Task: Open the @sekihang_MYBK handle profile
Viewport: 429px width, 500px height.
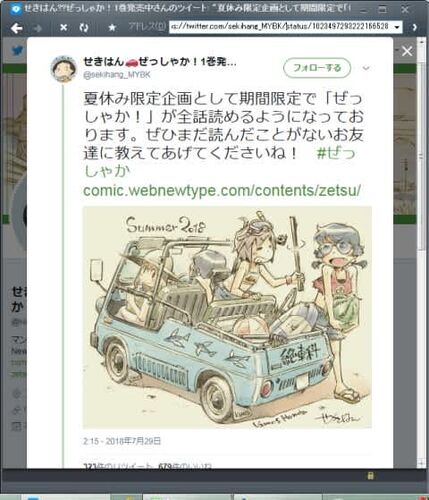Action: tap(117, 75)
